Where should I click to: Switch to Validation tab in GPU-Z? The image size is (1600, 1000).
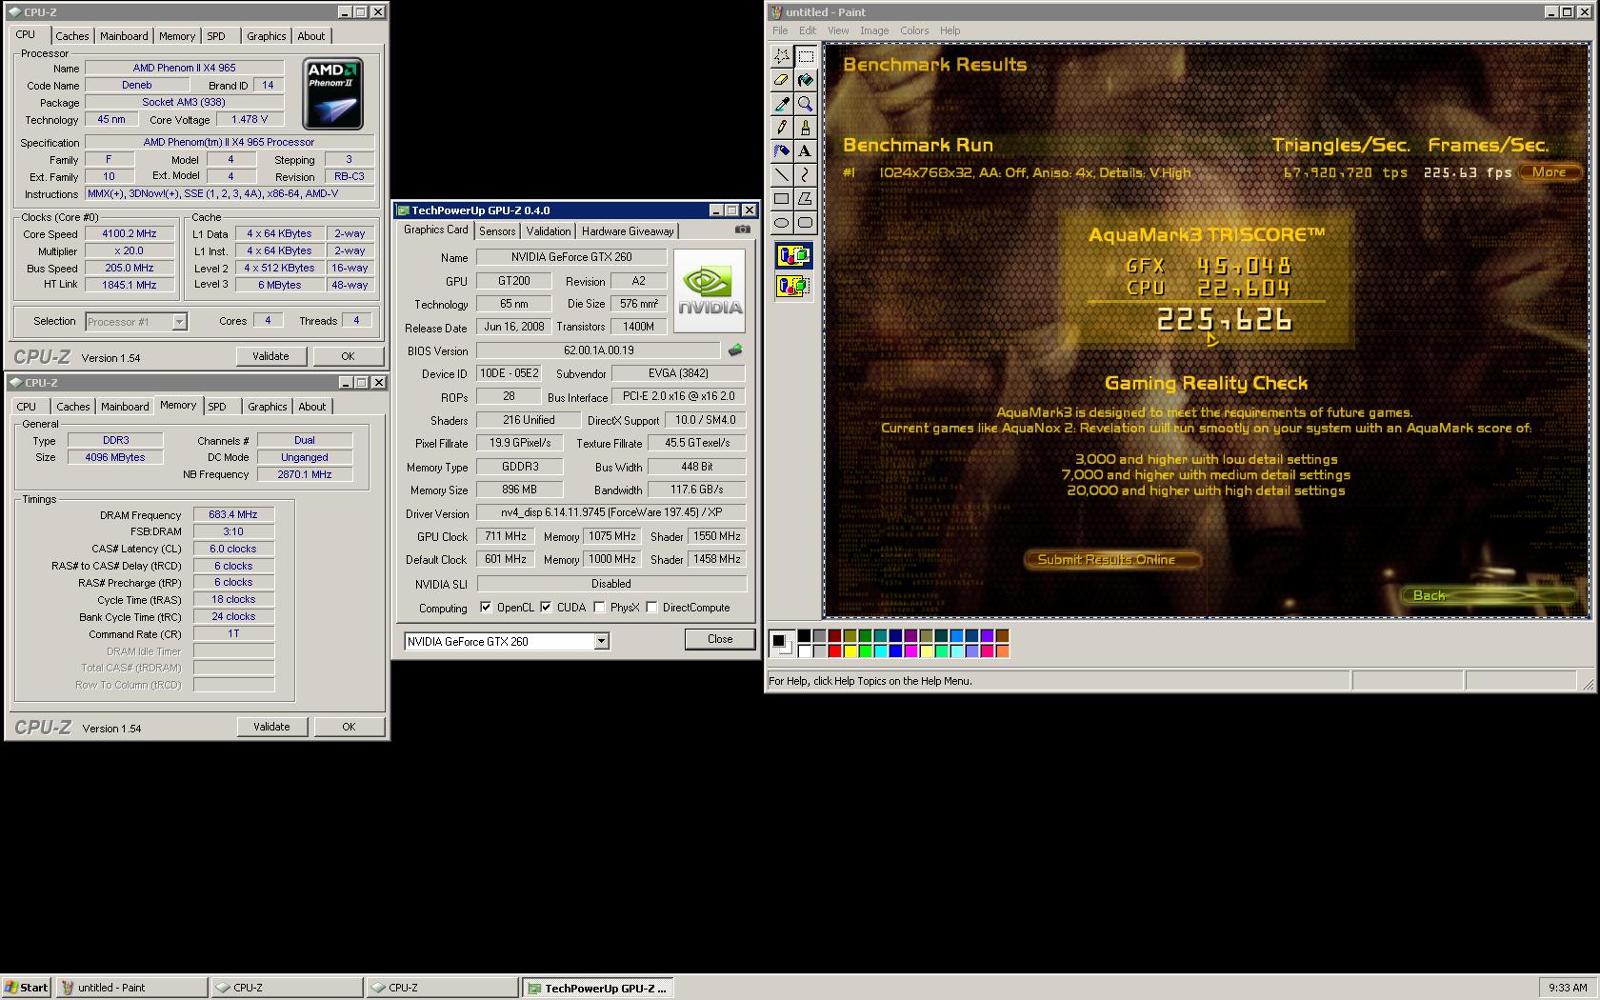pyautogui.click(x=548, y=231)
